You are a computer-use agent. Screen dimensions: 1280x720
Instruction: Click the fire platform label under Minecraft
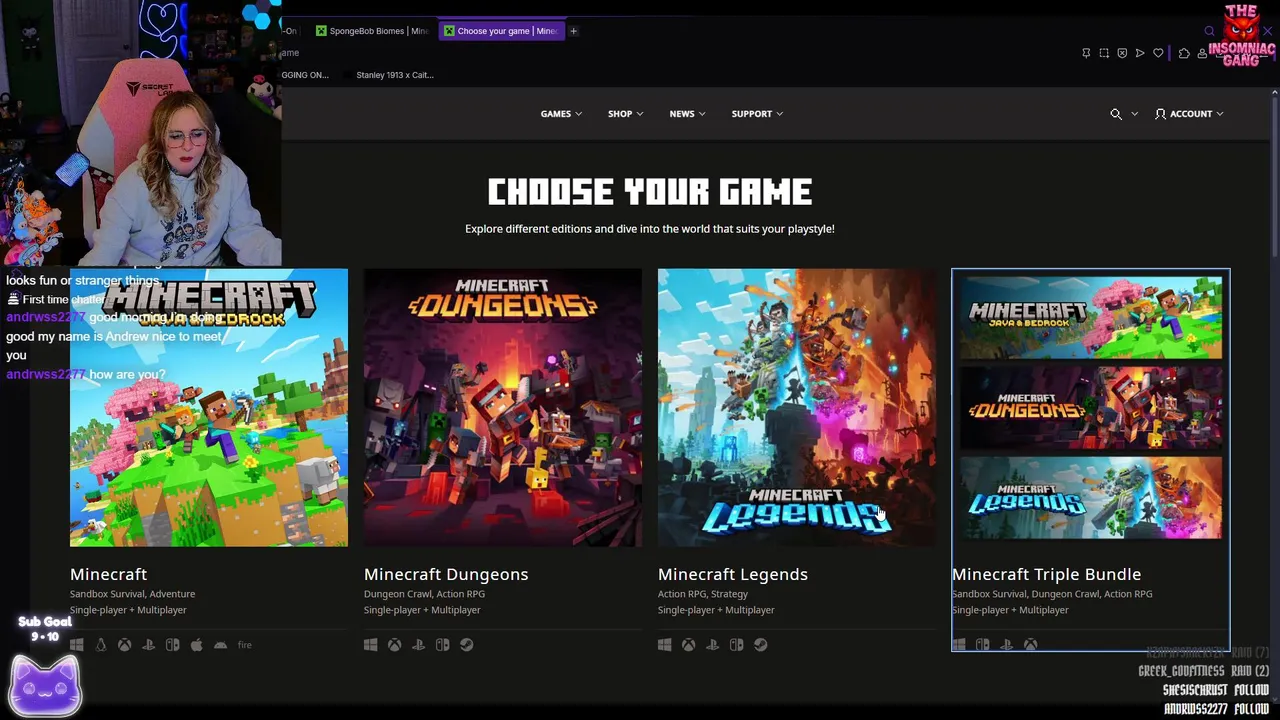tap(244, 645)
